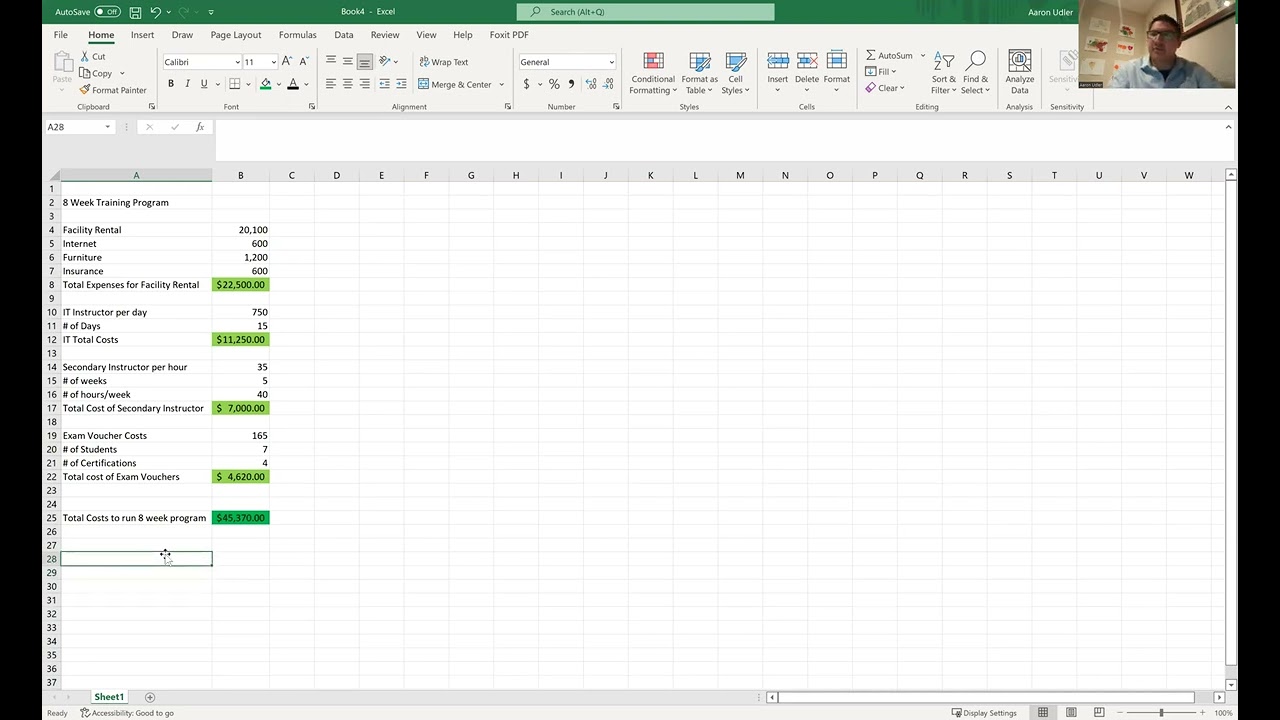Switch to Page Break Preview in status bar
Screen dimensions: 1280x720
click(x=1099, y=713)
